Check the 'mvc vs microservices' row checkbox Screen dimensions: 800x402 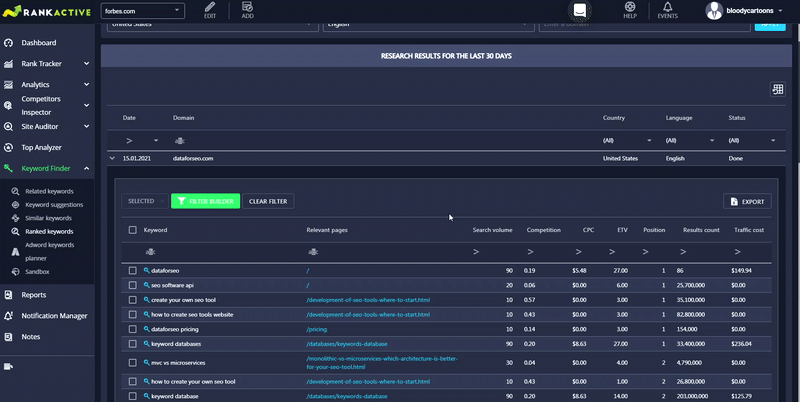pyautogui.click(x=133, y=363)
